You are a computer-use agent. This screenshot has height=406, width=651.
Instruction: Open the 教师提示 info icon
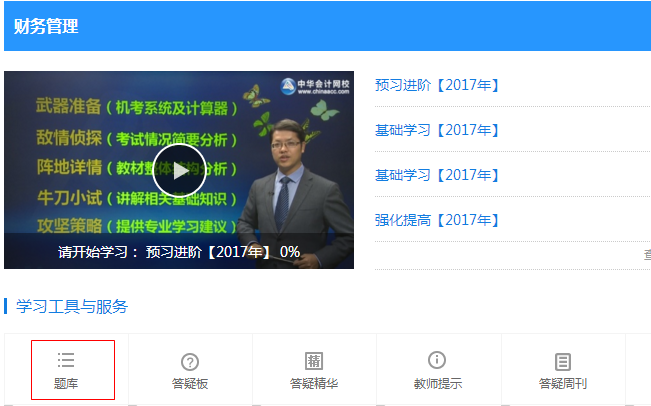click(x=437, y=360)
